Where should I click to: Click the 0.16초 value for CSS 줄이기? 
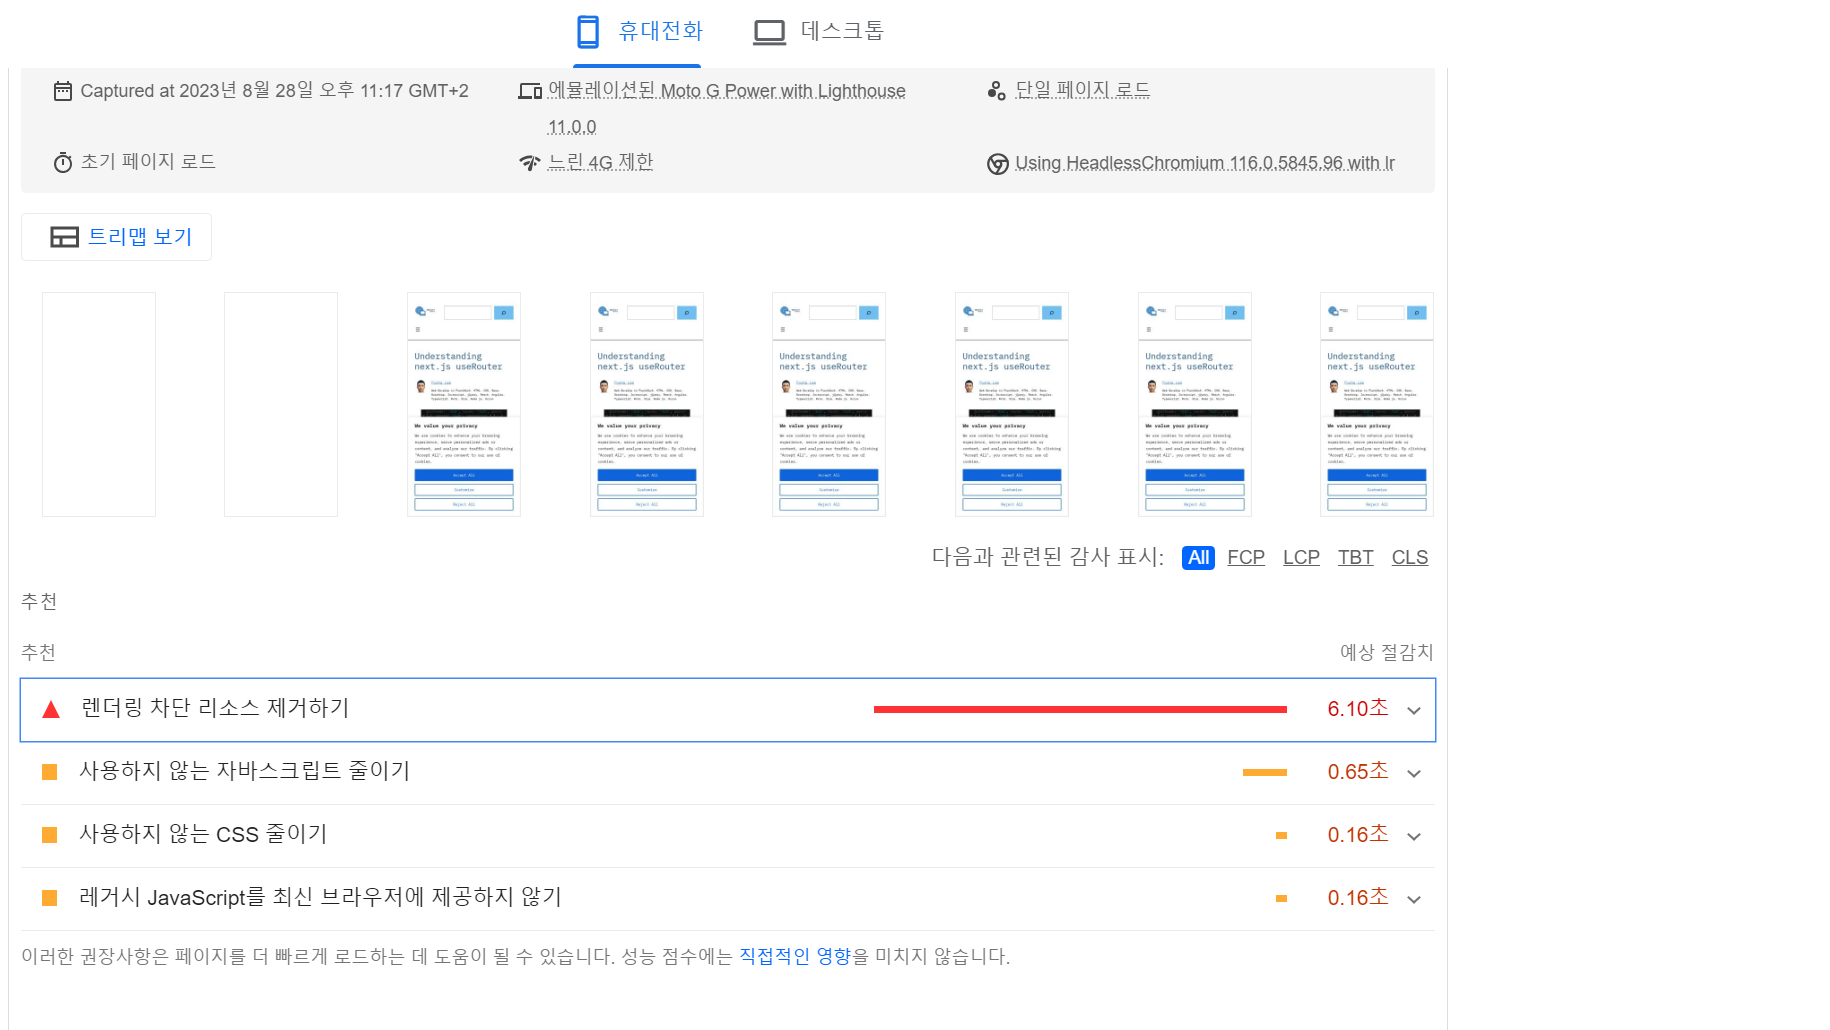click(x=1358, y=834)
